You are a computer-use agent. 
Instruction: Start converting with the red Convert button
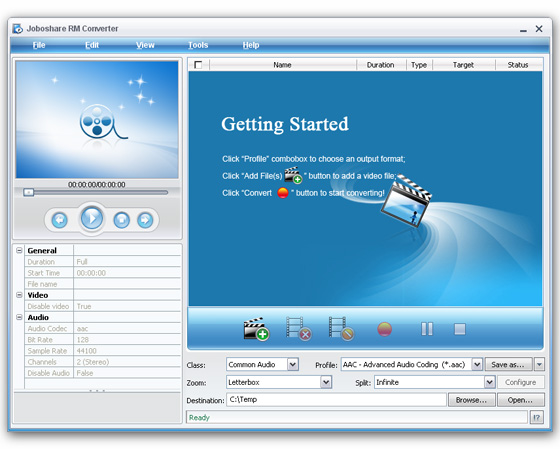coord(385,329)
